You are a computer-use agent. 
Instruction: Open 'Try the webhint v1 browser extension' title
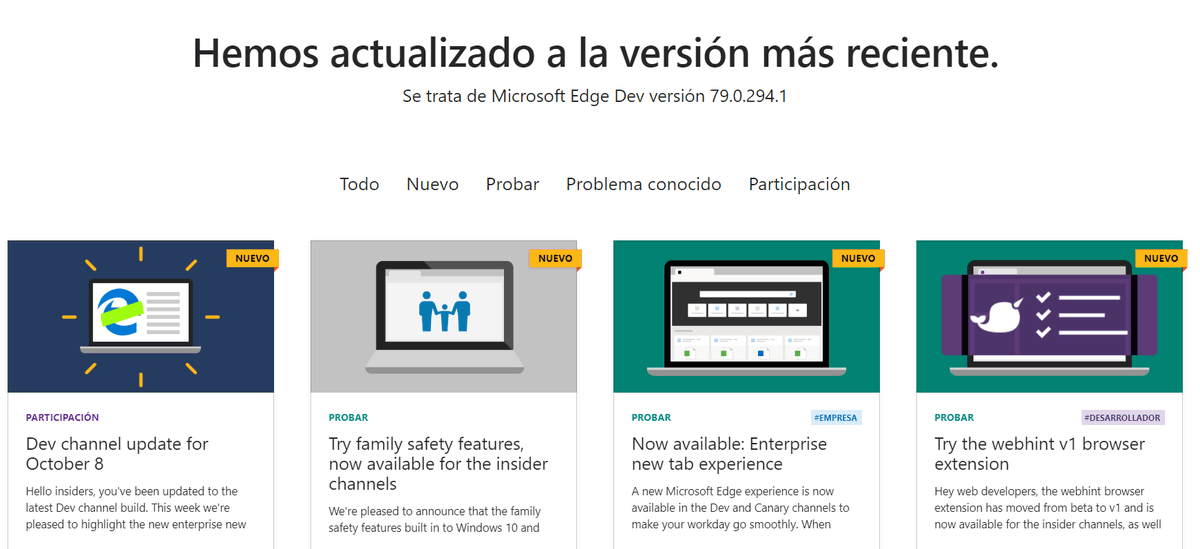[x=1040, y=454]
